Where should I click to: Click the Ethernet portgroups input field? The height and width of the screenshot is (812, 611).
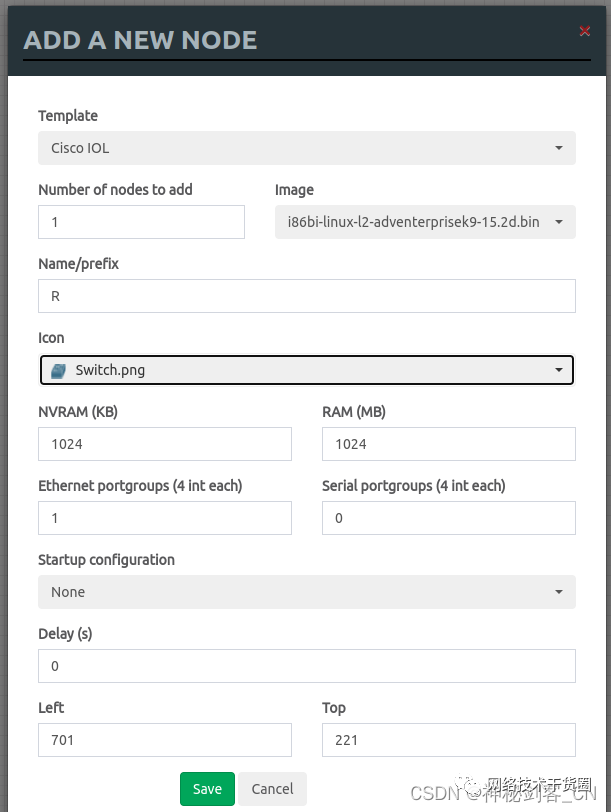165,518
